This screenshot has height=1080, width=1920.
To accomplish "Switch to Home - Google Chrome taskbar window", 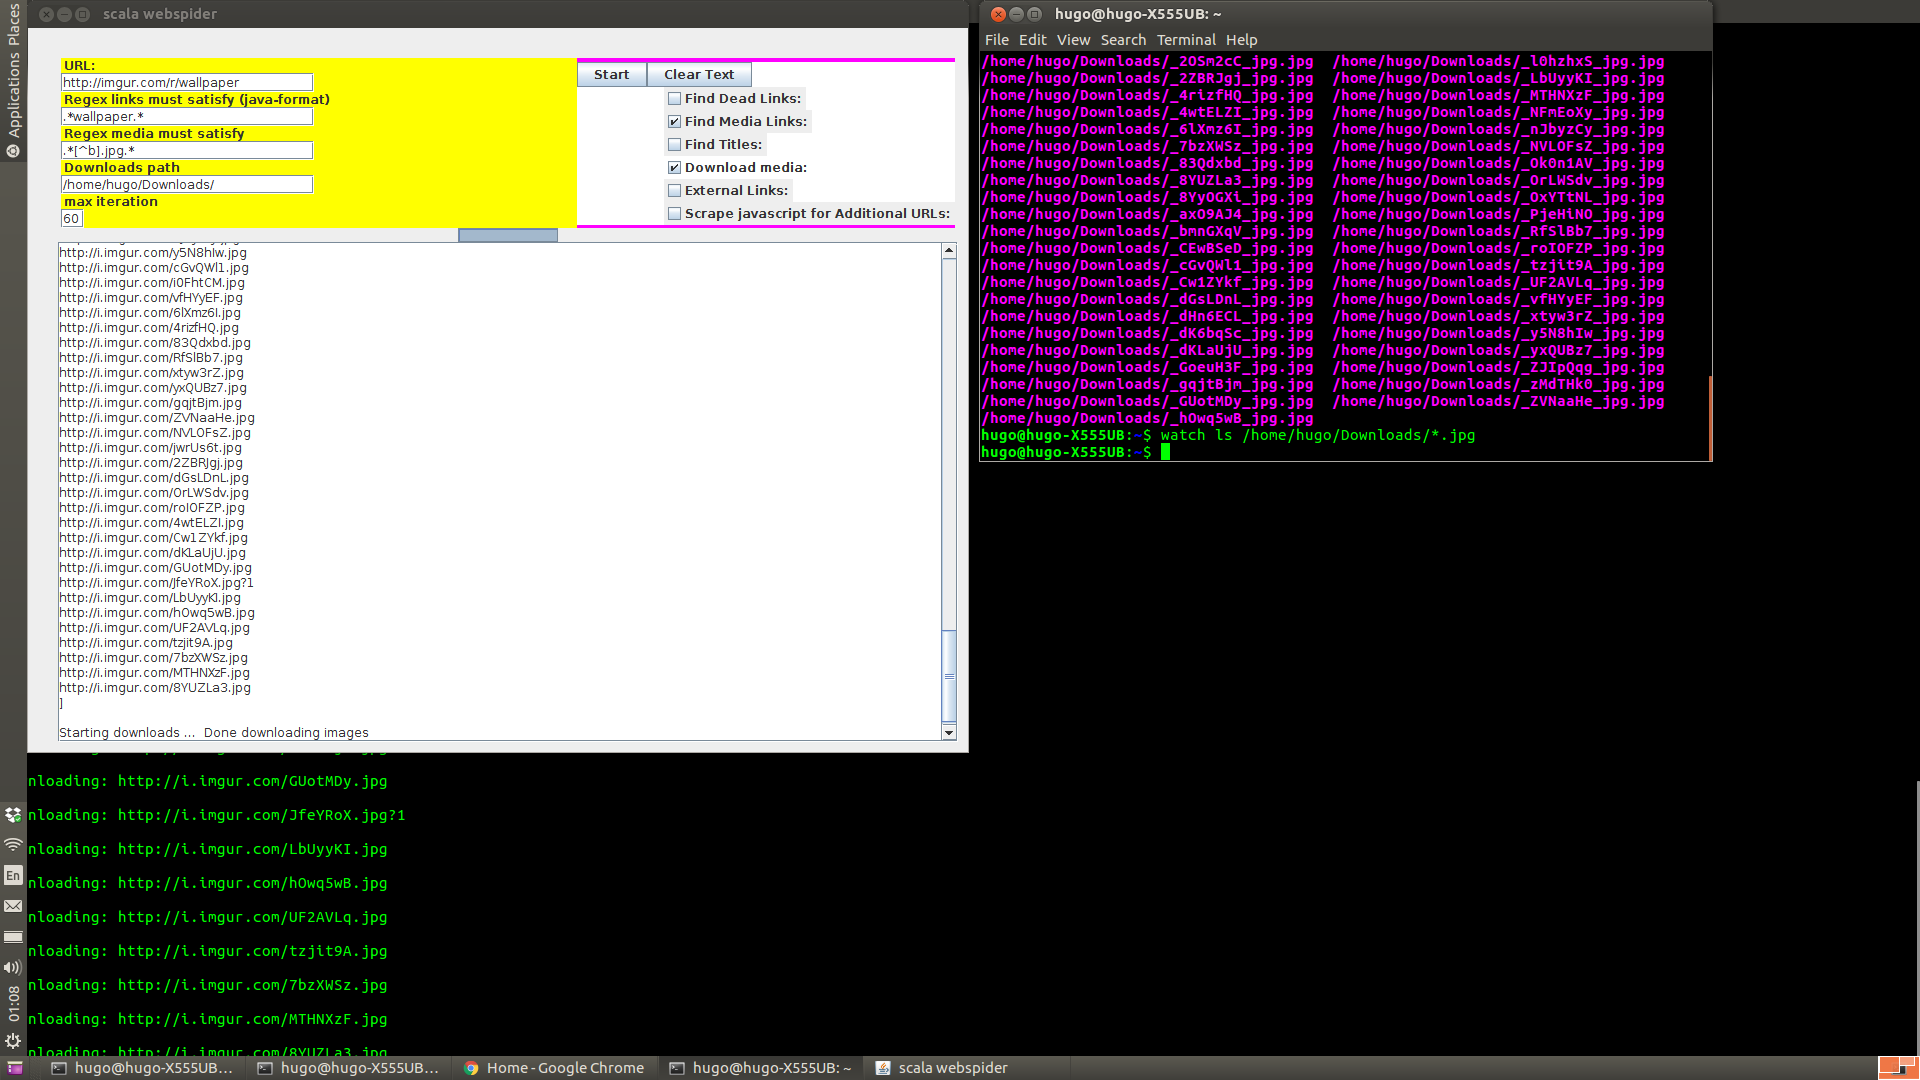I will (555, 1068).
